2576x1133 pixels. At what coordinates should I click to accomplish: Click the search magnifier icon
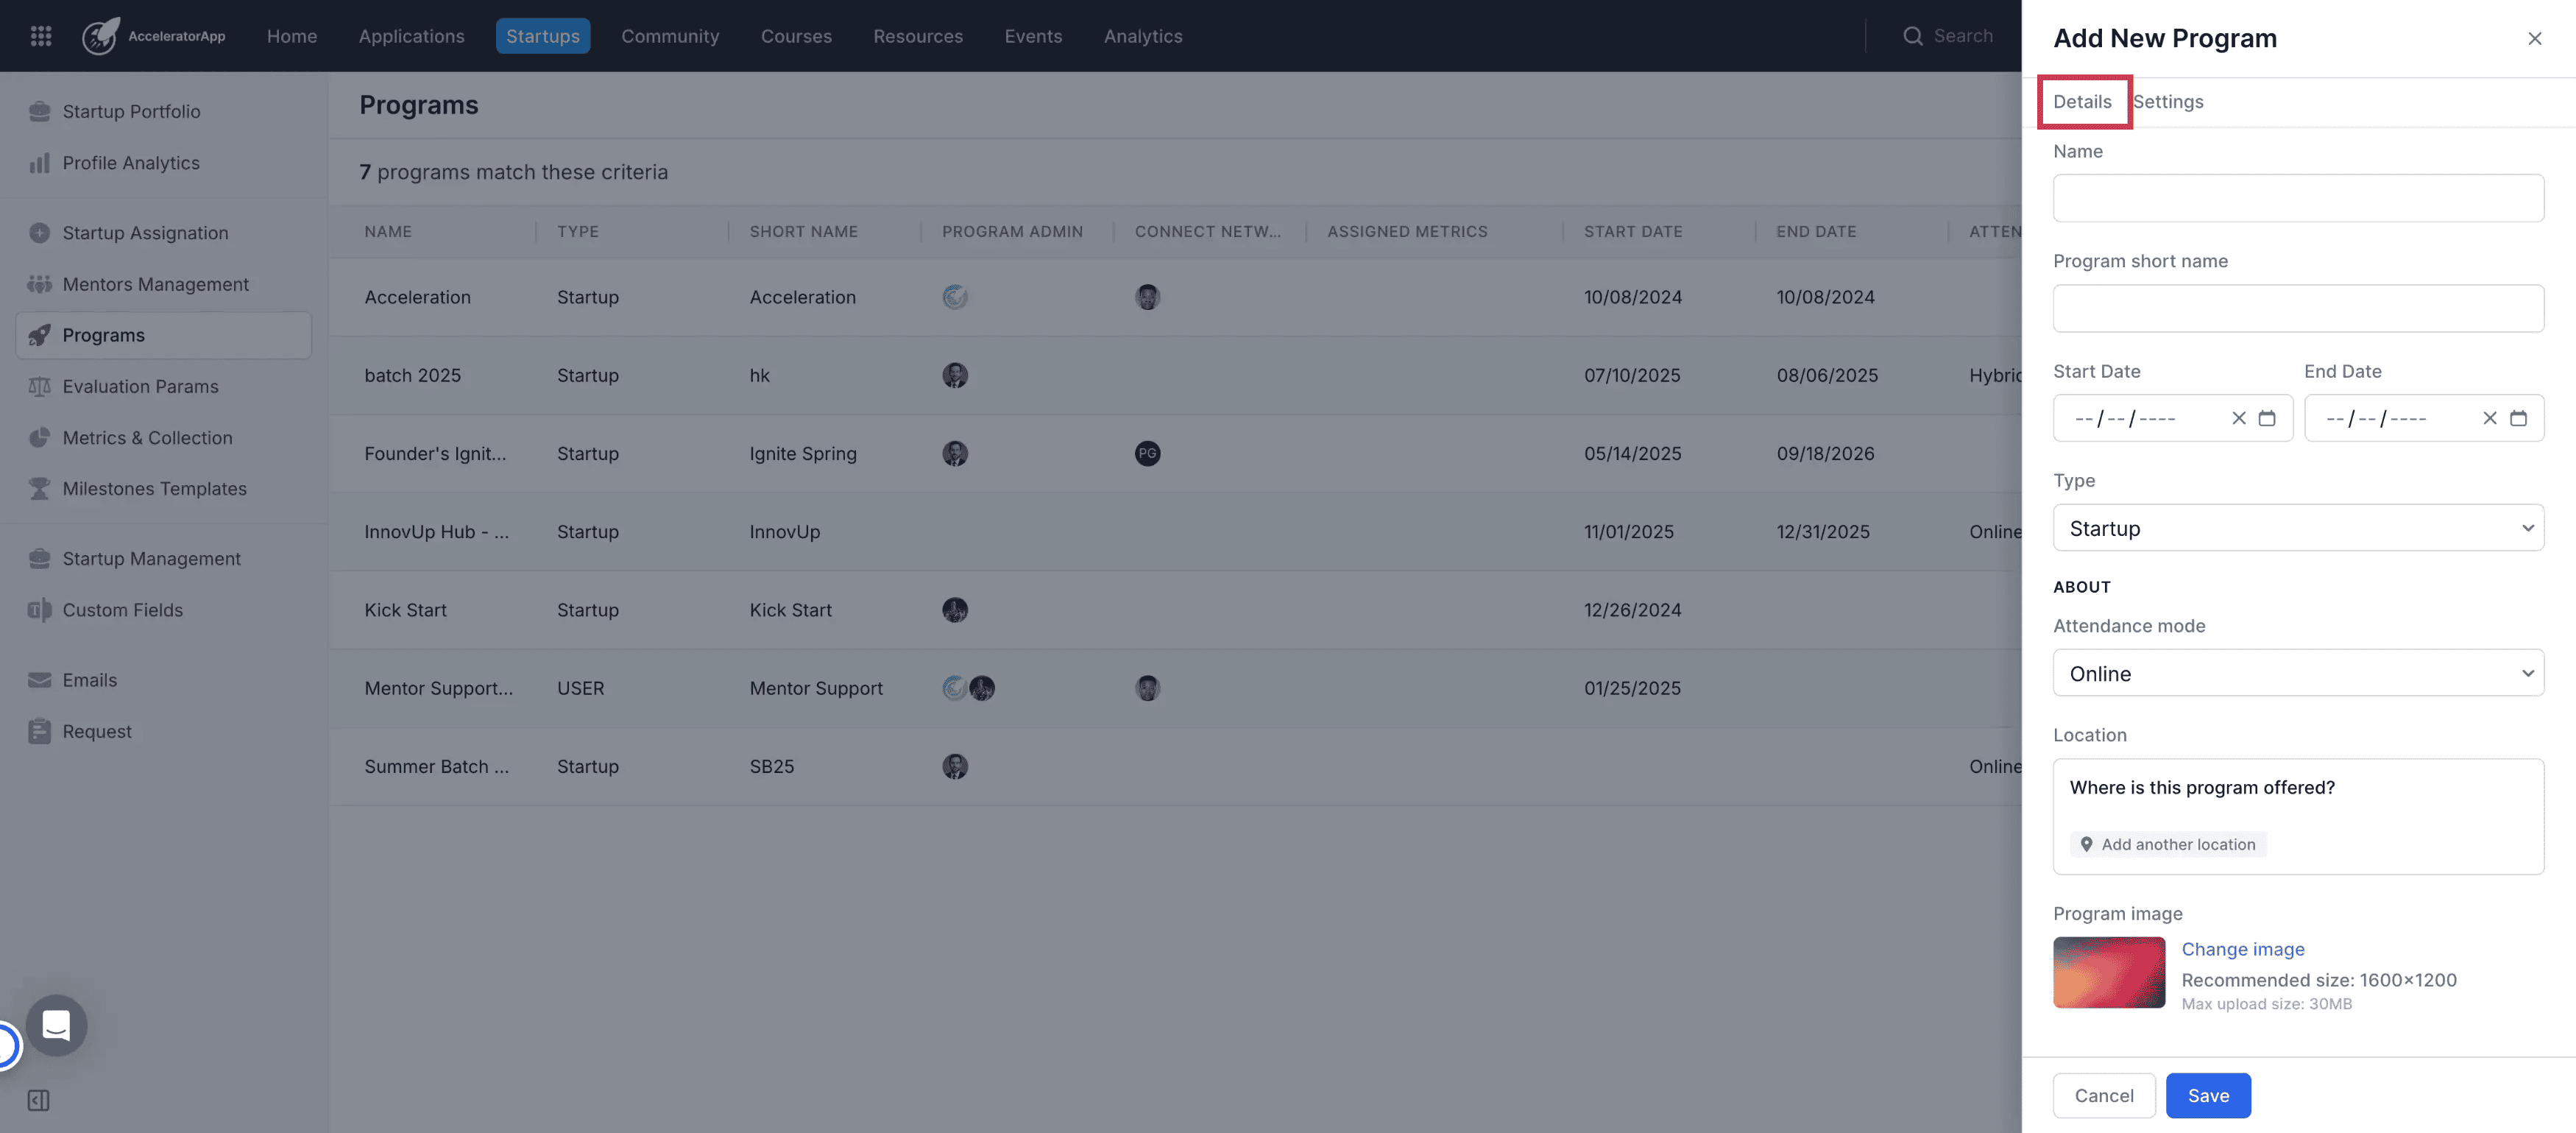[x=1912, y=36]
